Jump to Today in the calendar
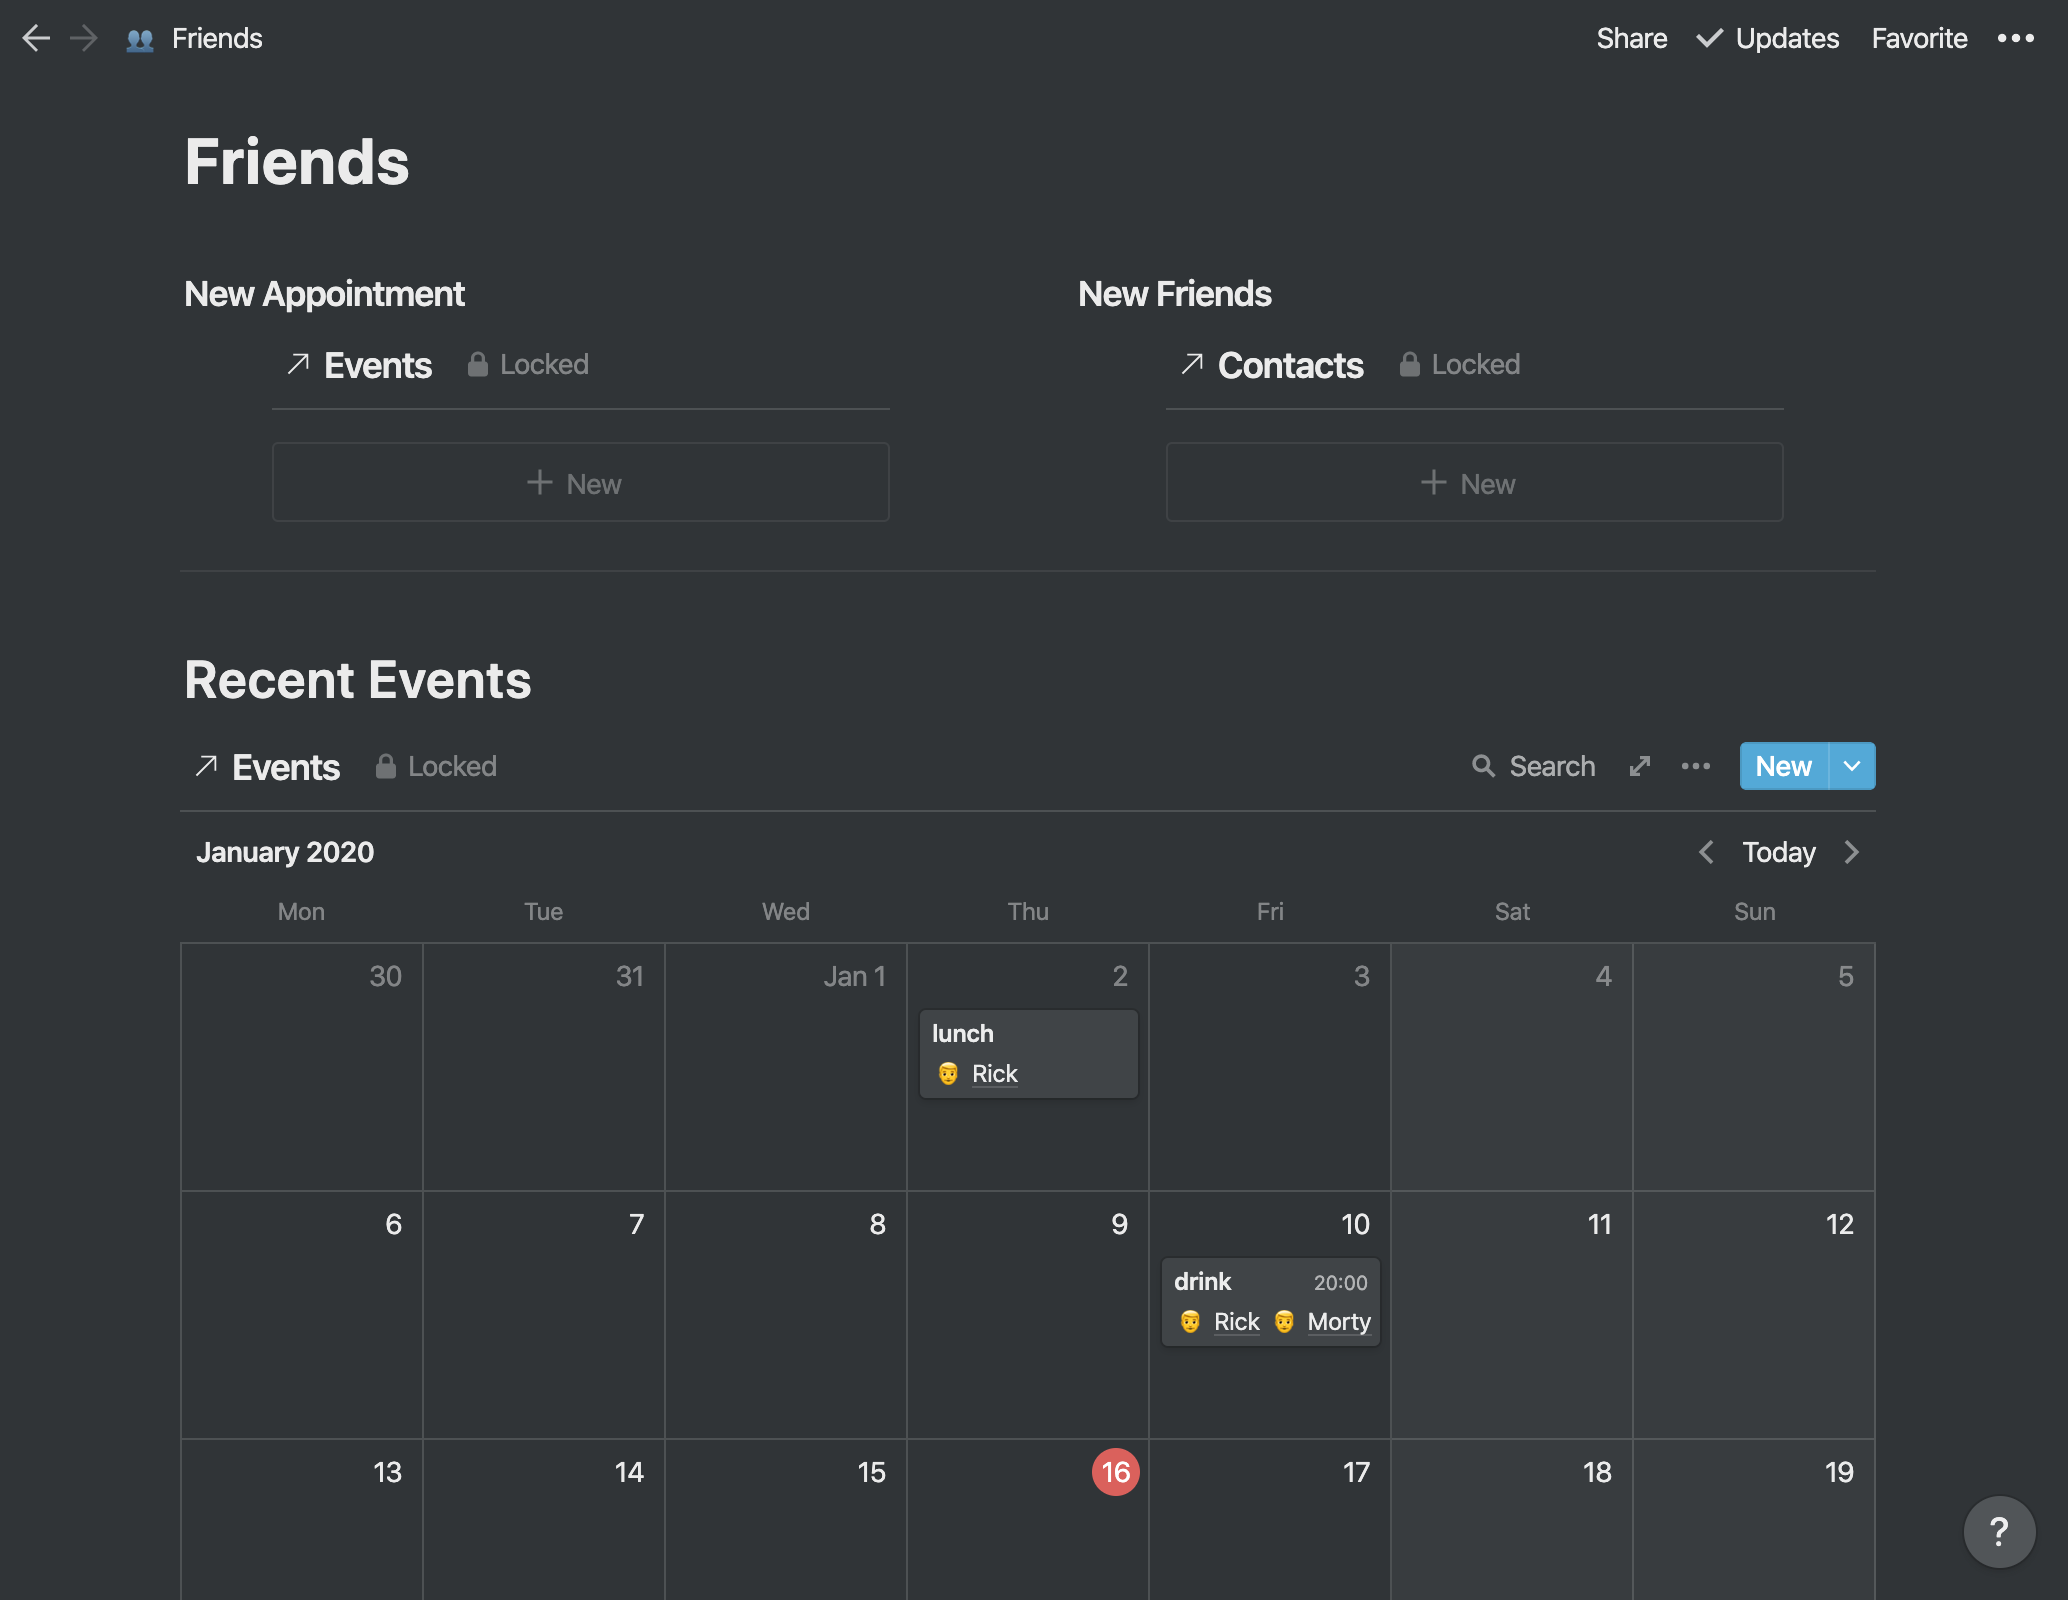Viewport: 2068px width, 1600px height. pos(1778,852)
